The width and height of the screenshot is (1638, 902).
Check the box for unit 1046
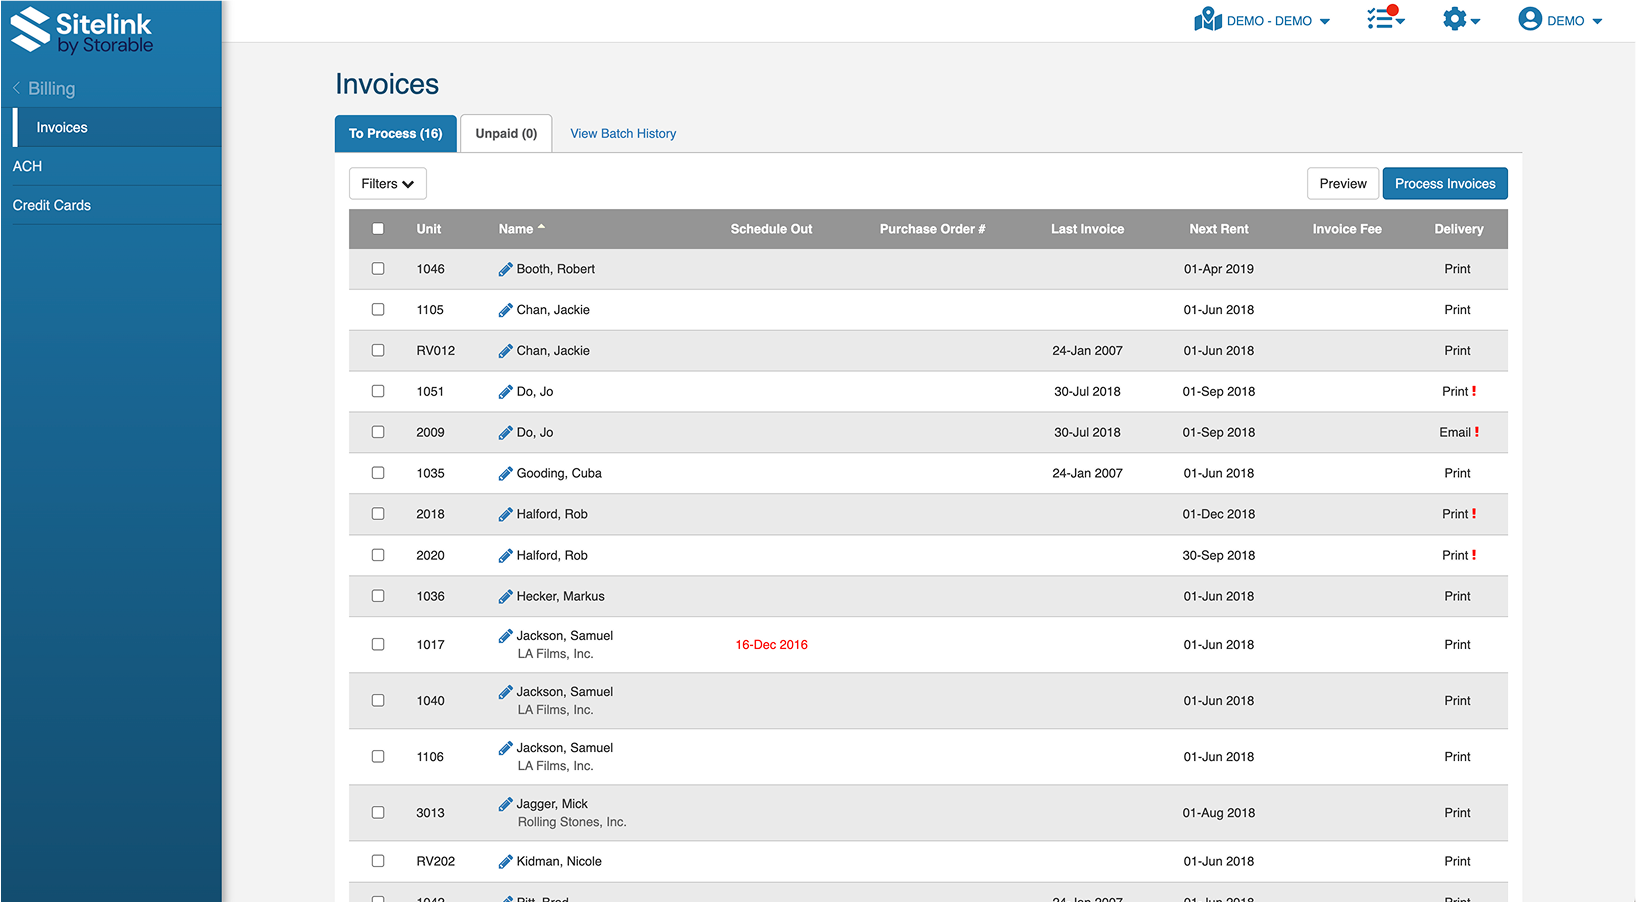pyautogui.click(x=378, y=269)
